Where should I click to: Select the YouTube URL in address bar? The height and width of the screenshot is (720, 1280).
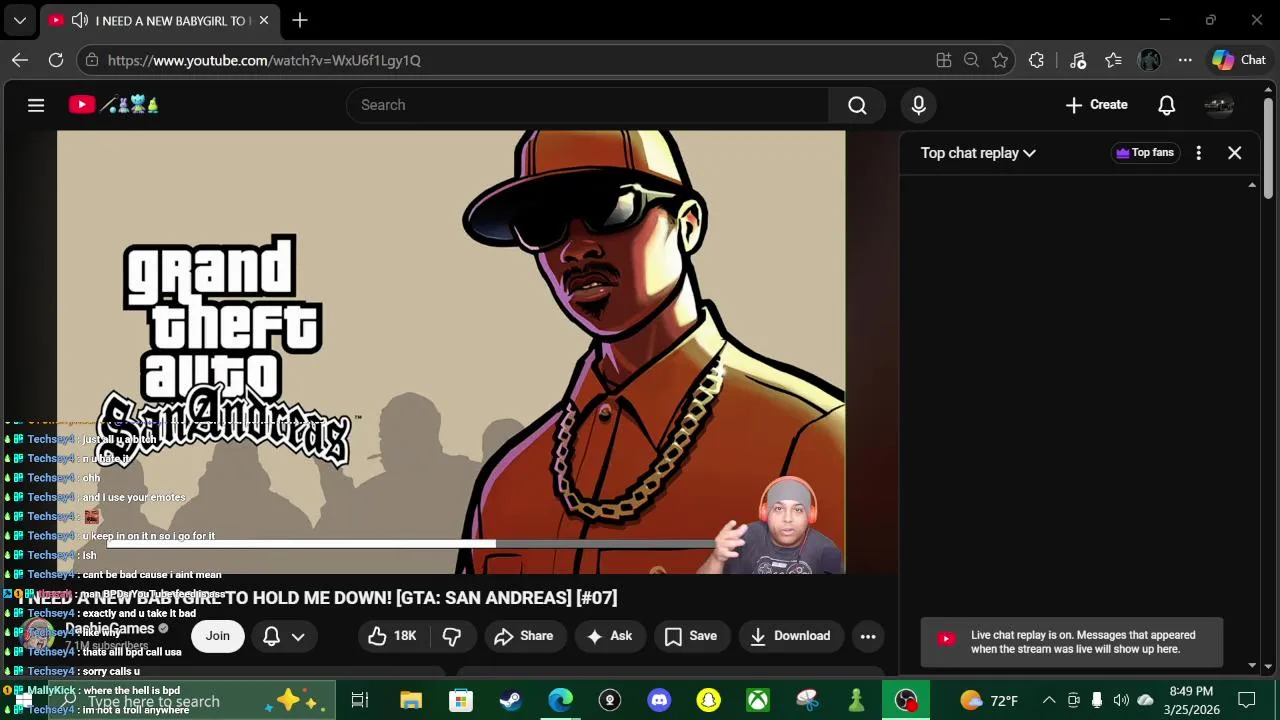coord(264,60)
